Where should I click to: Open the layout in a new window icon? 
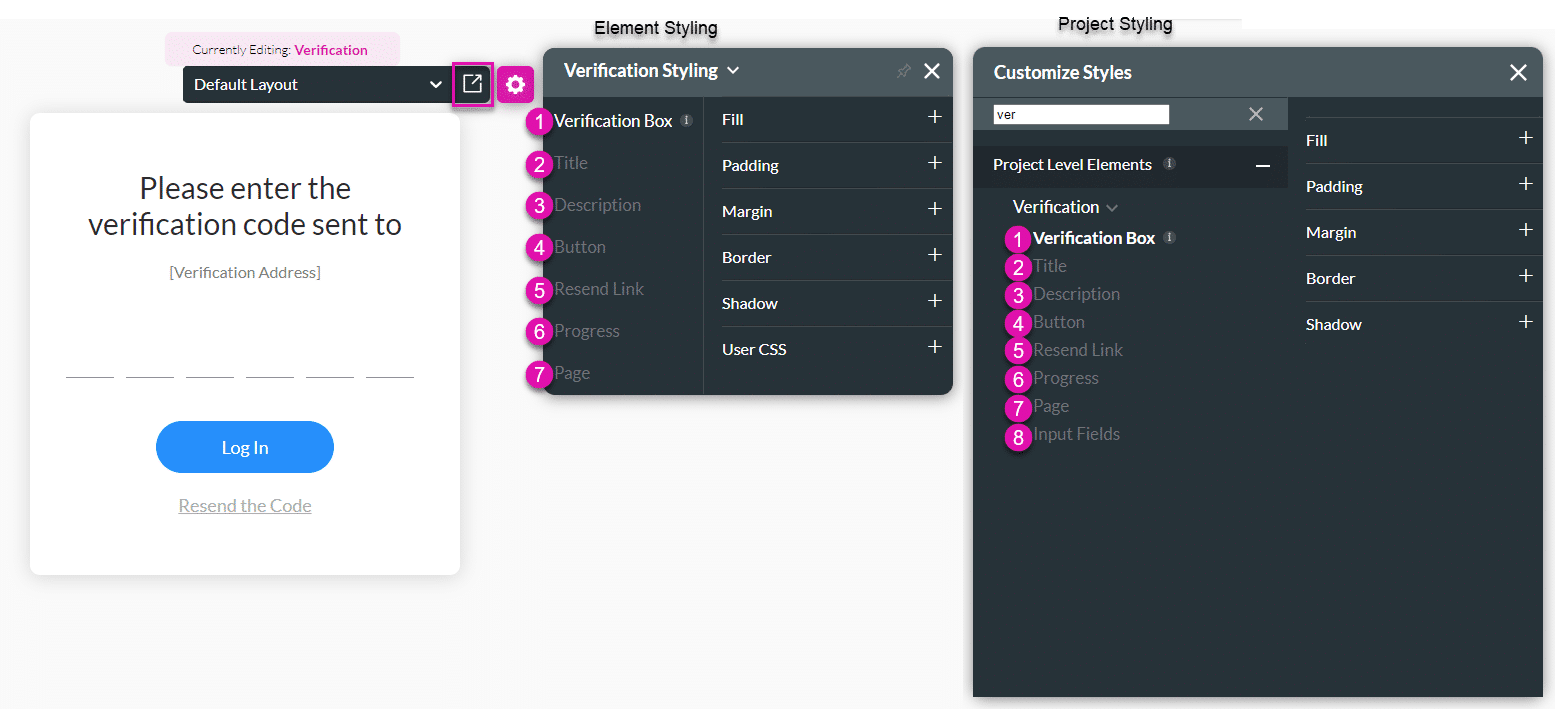point(472,84)
